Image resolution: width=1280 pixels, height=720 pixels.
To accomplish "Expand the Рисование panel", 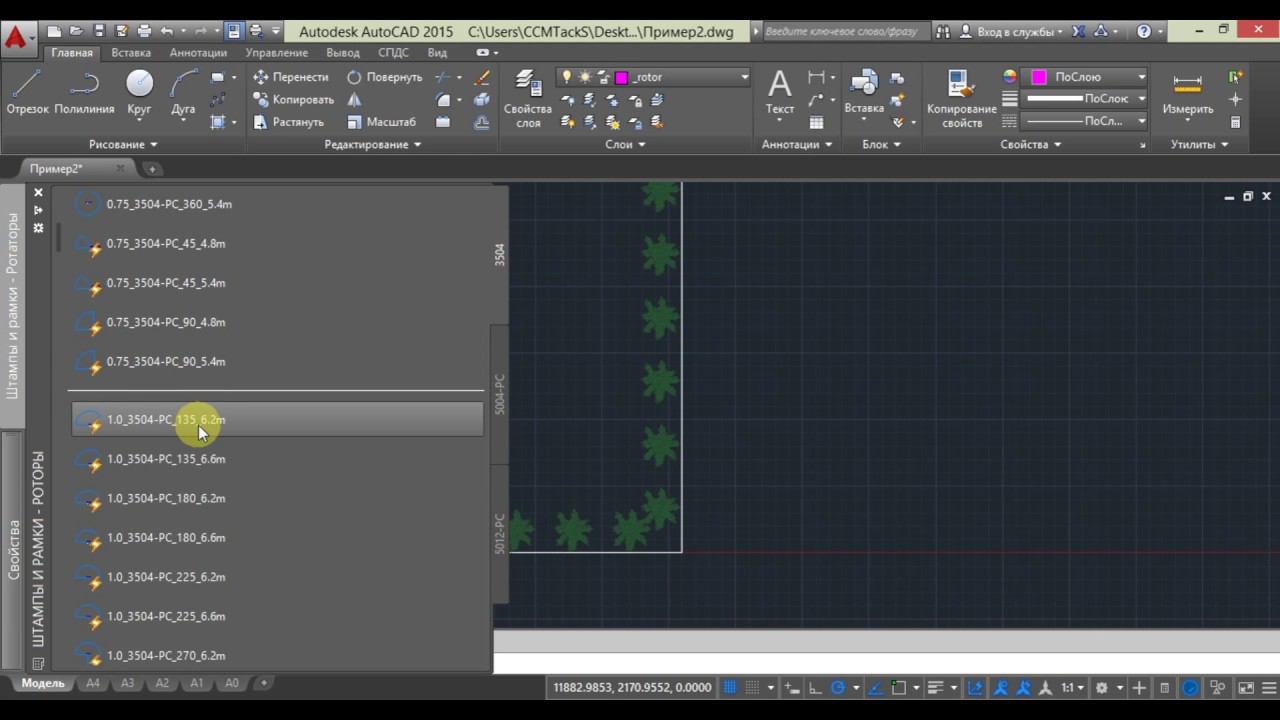I will click(x=123, y=144).
